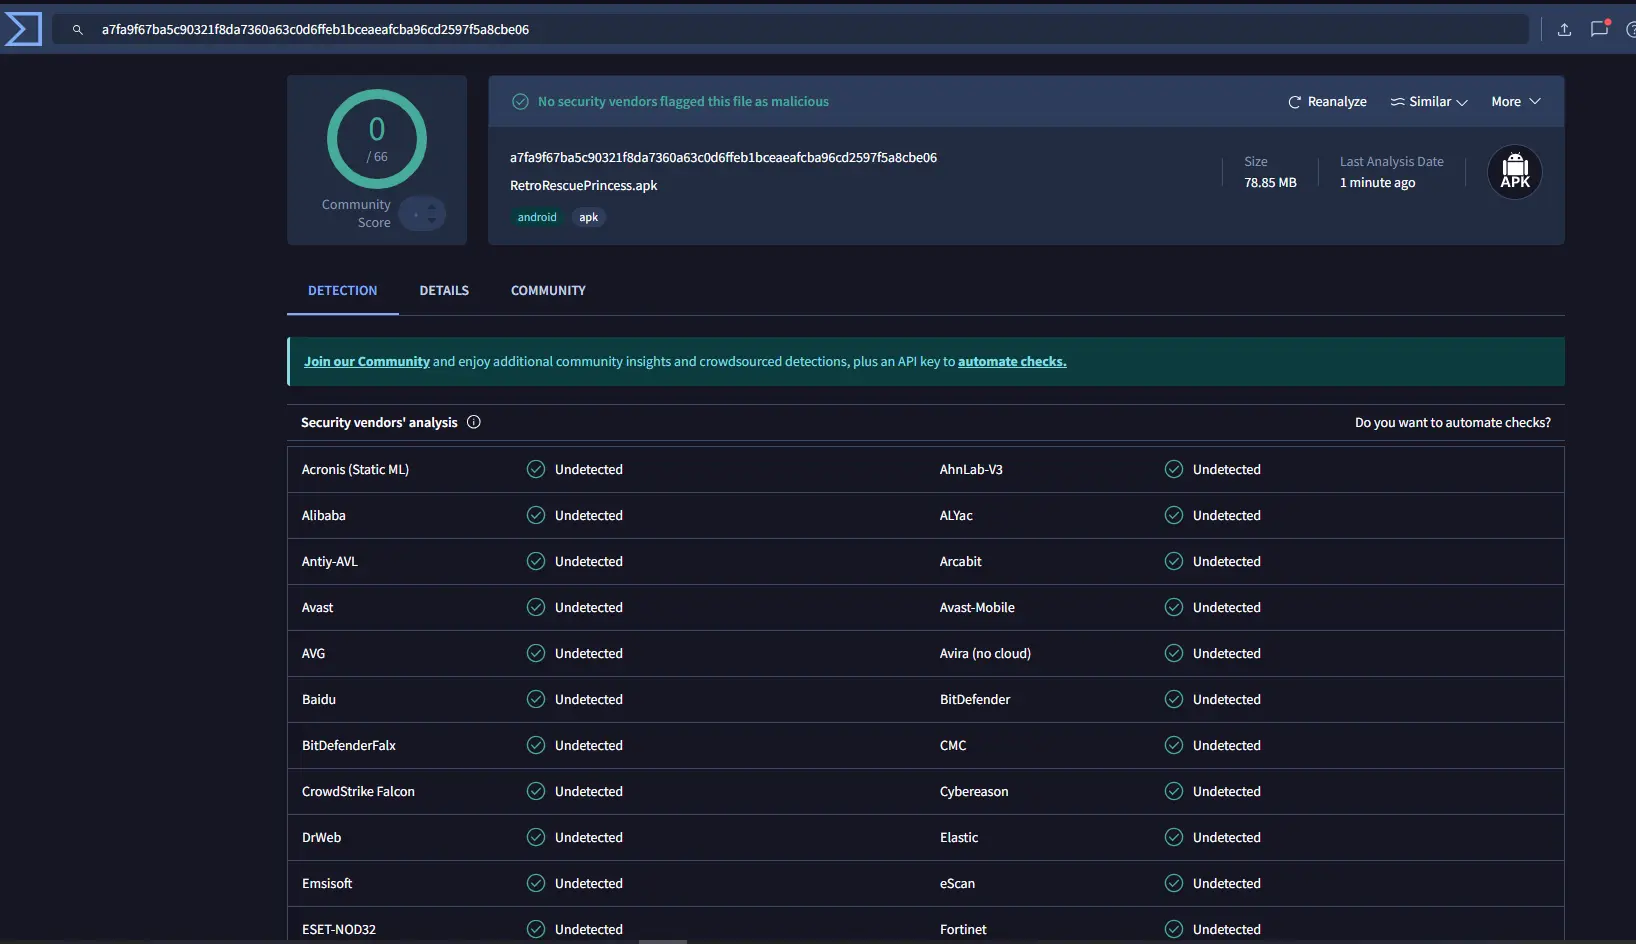Image resolution: width=1636 pixels, height=944 pixels.
Task: Click the Cybereason undetected check icon
Action: click(1174, 791)
